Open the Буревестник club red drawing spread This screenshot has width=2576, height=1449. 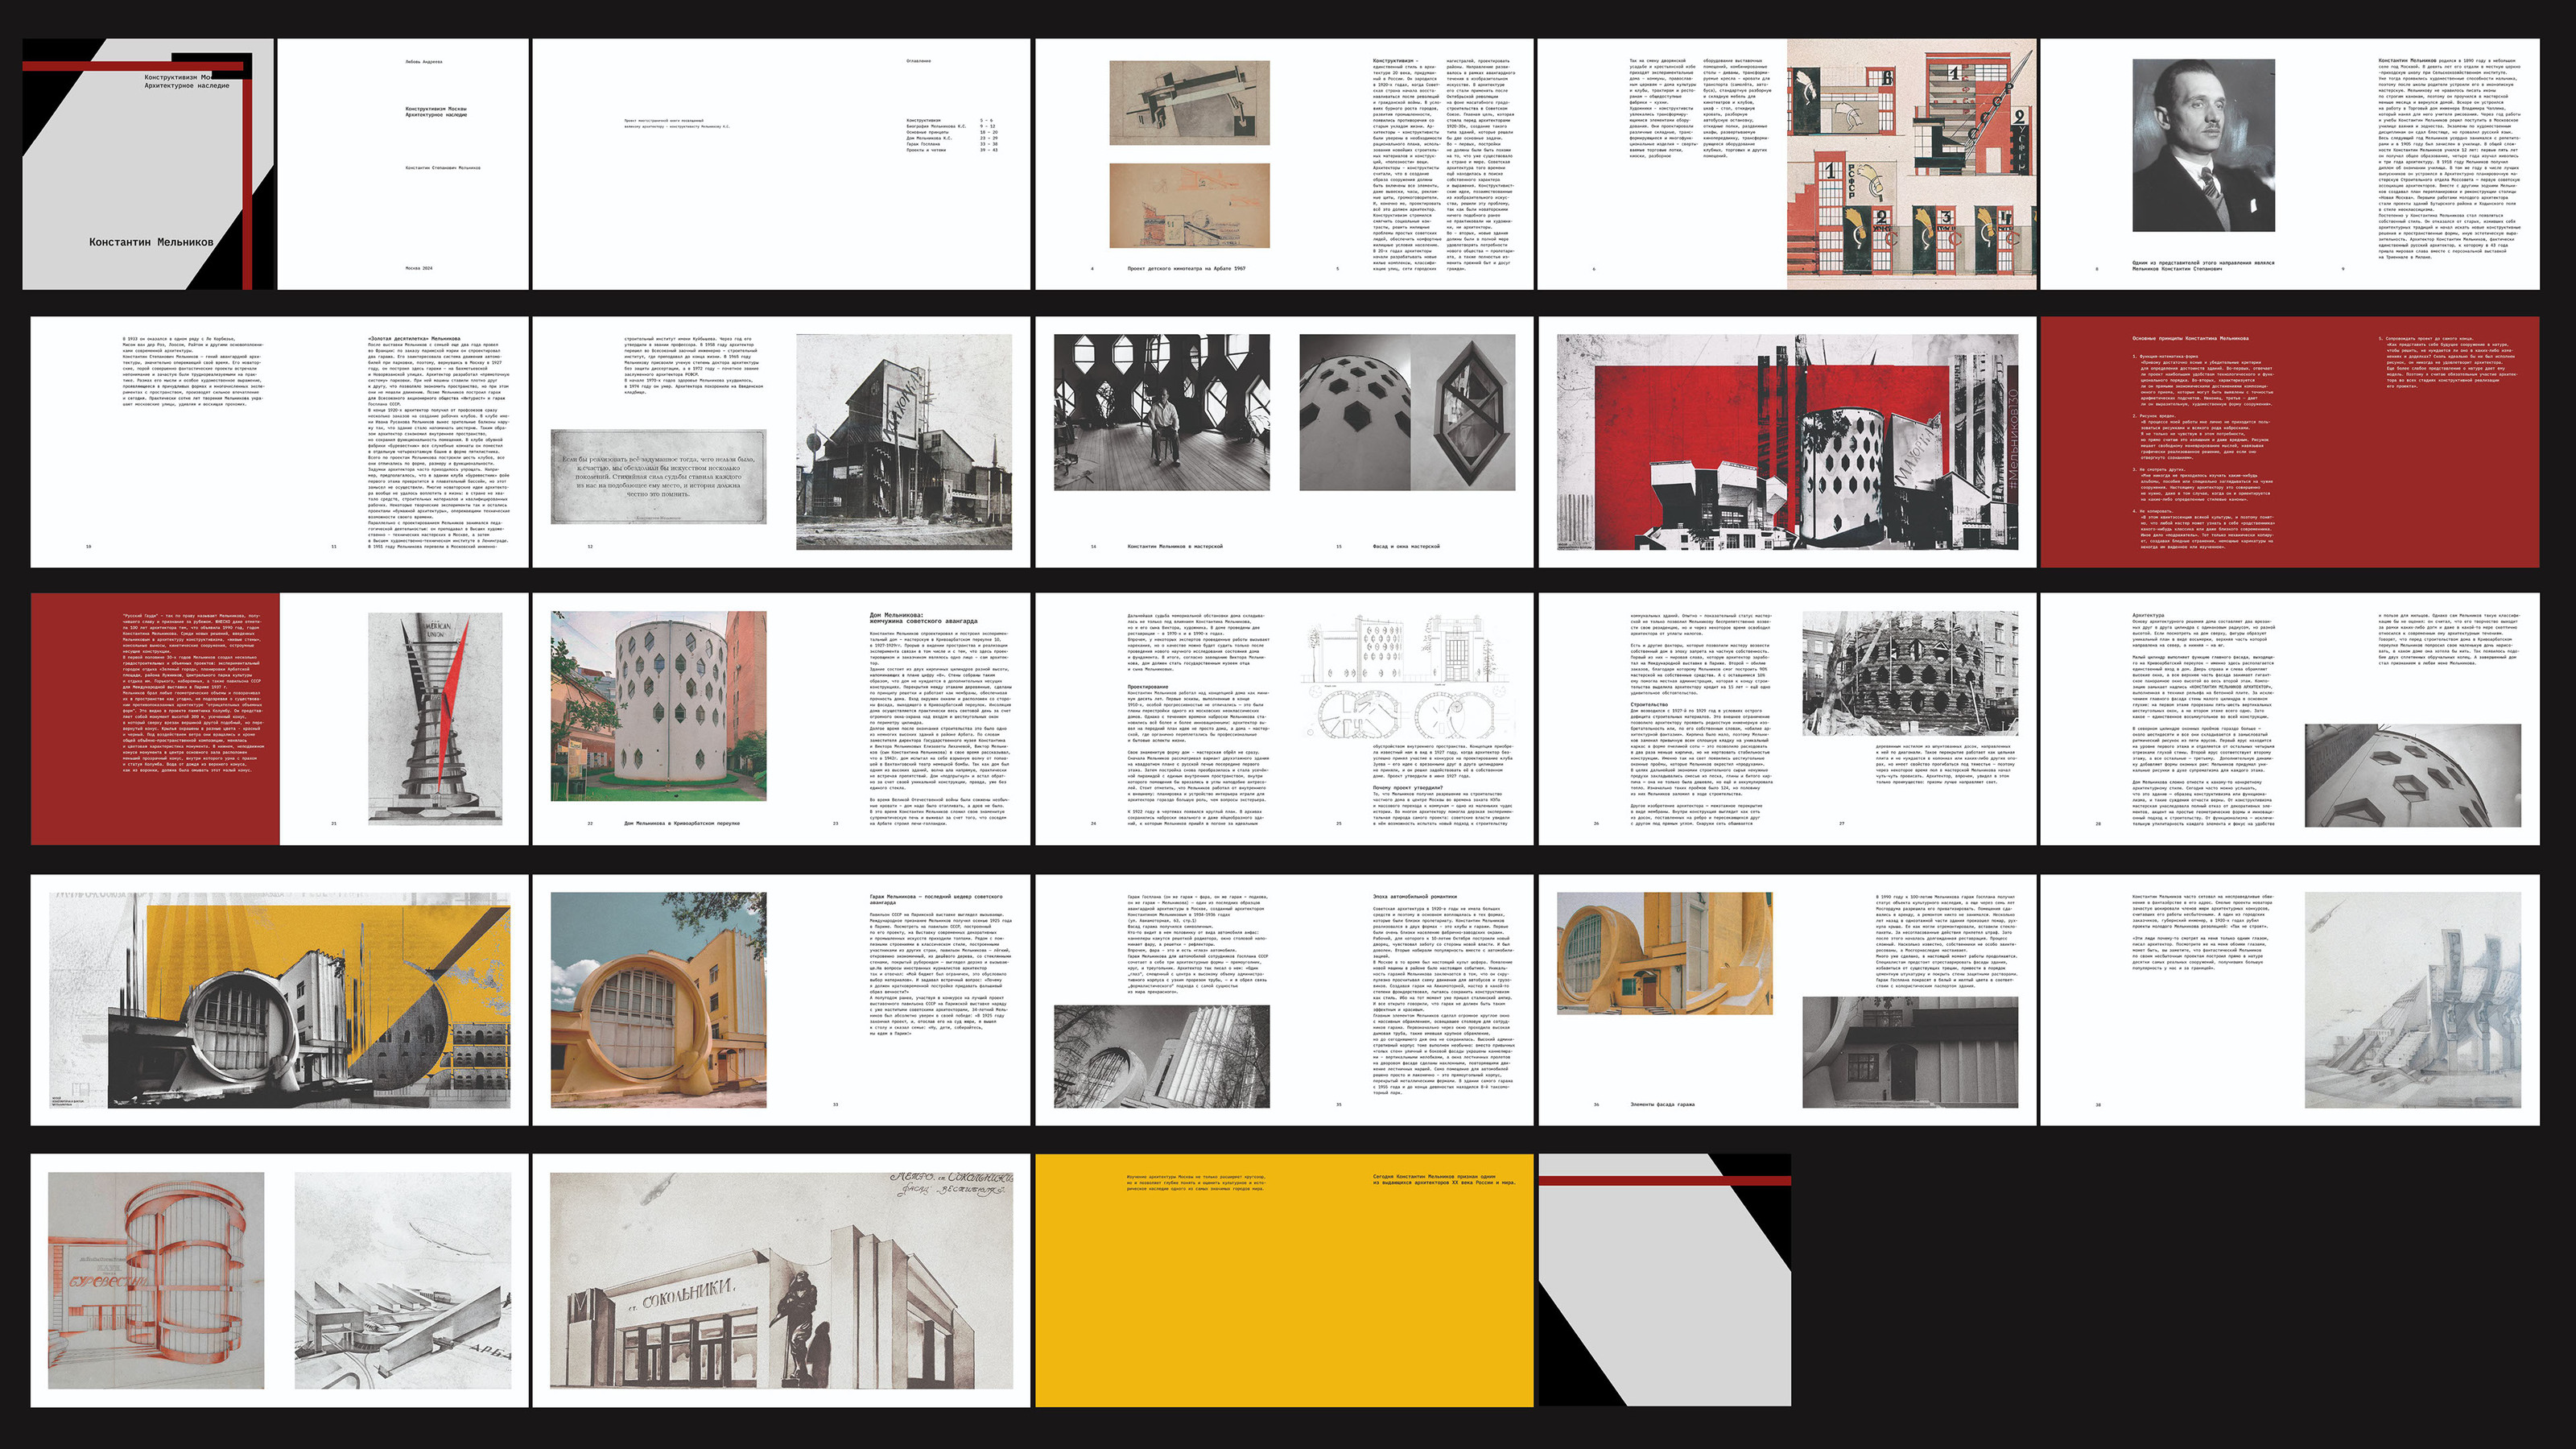tap(157, 1280)
